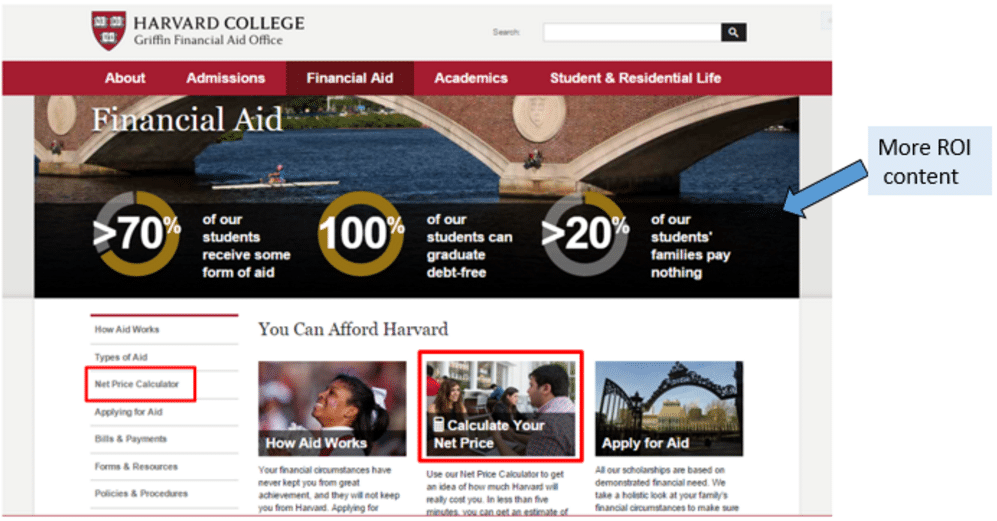997x521 pixels.
Task: Click the >70% donut chart graphic
Action: coord(137,233)
